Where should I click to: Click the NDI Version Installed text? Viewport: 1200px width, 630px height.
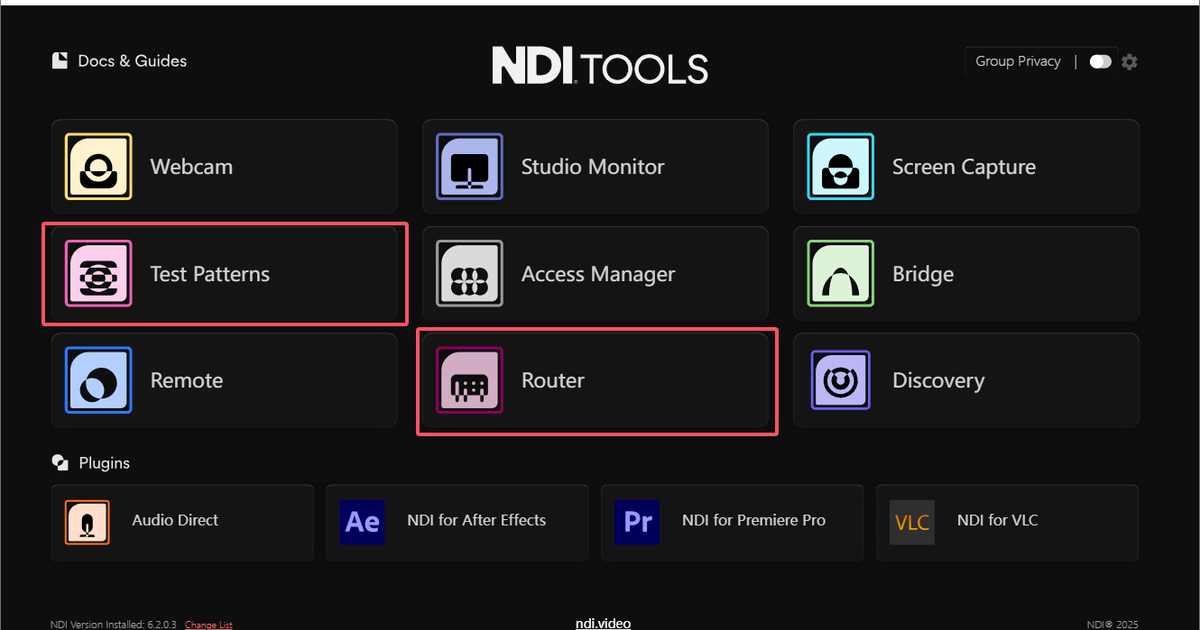point(113,625)
